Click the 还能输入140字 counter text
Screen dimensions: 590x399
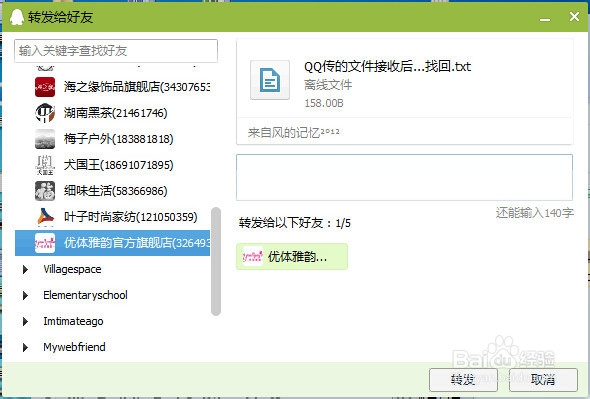(x=535, y=213)
